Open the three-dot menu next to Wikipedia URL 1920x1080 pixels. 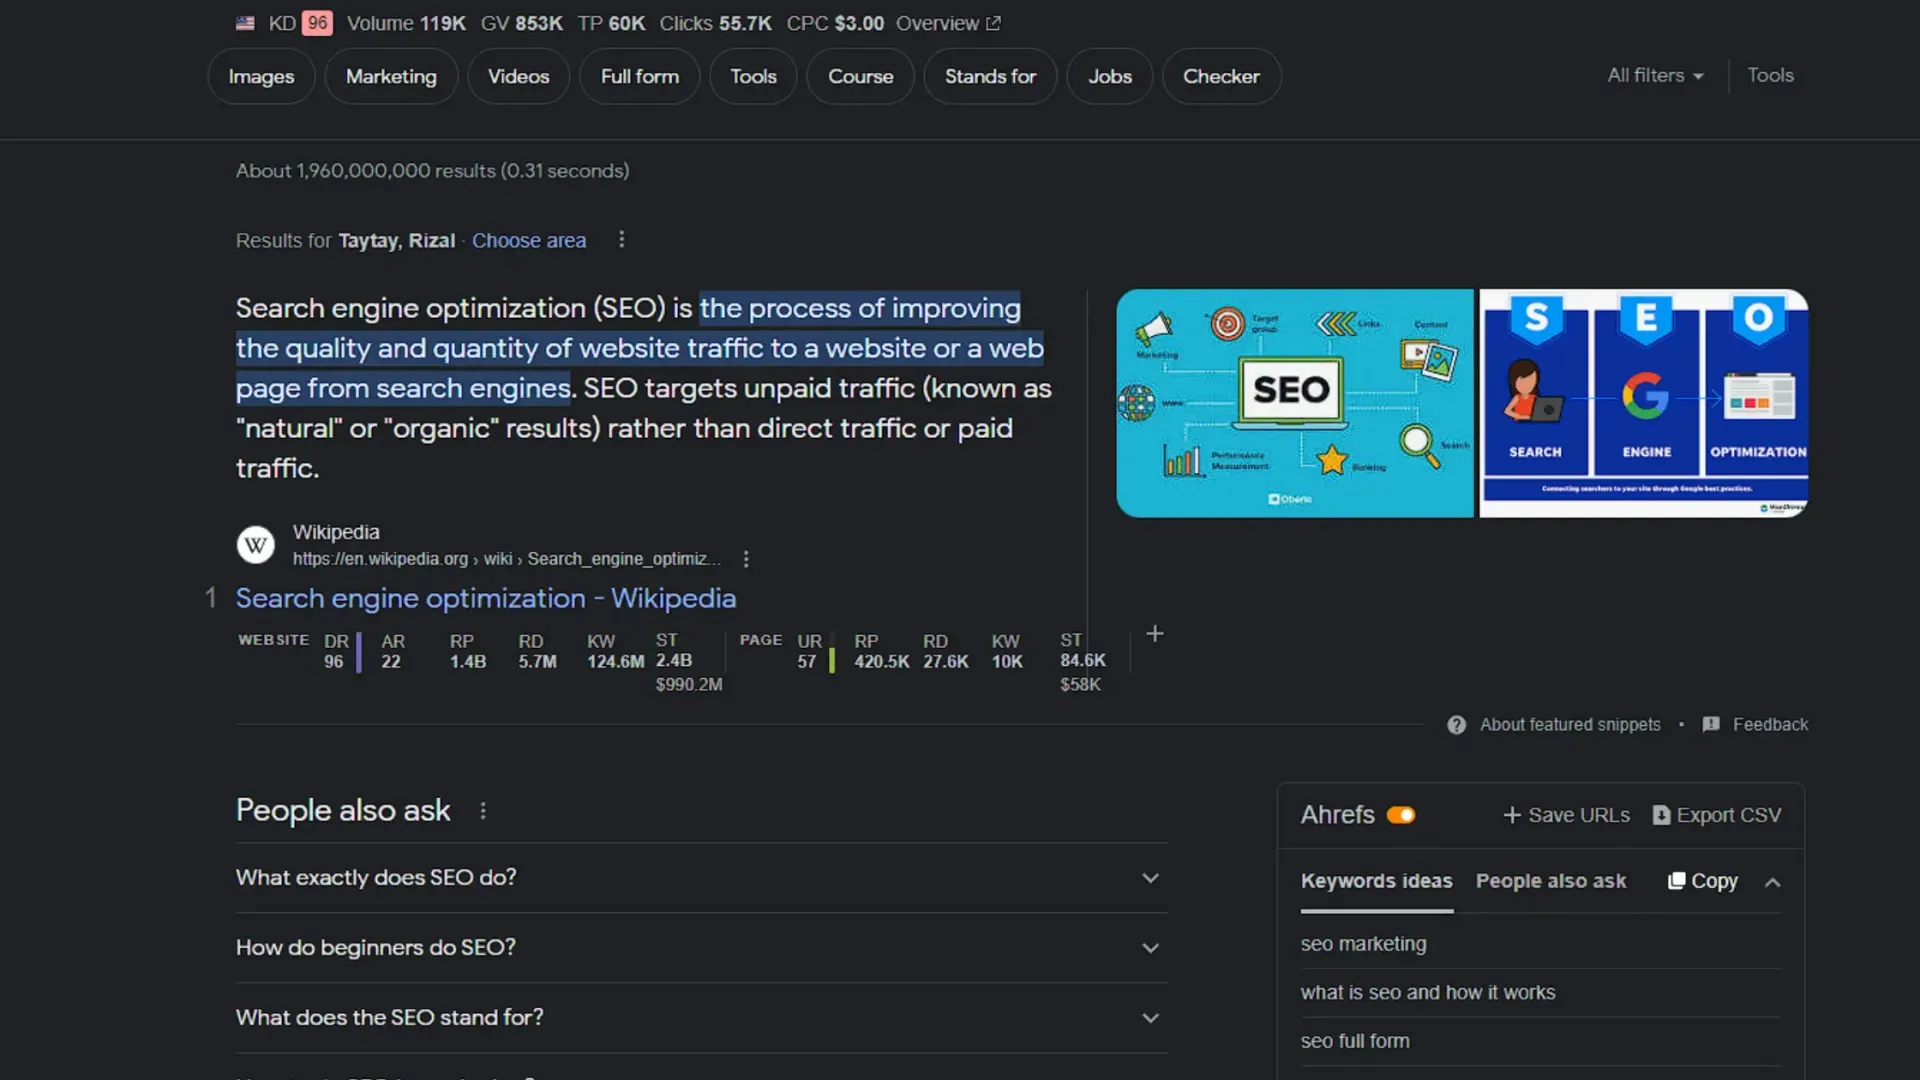tap(746, 559)
